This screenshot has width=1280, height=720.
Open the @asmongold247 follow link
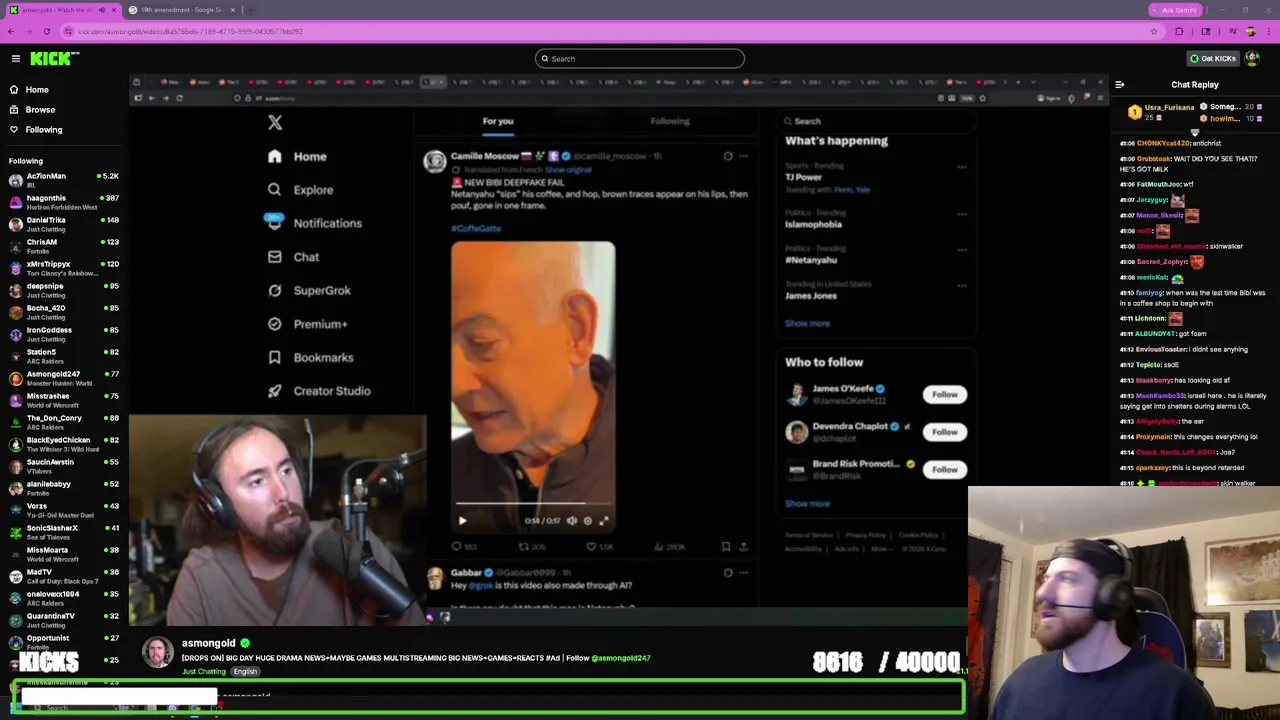click(620, 658)
